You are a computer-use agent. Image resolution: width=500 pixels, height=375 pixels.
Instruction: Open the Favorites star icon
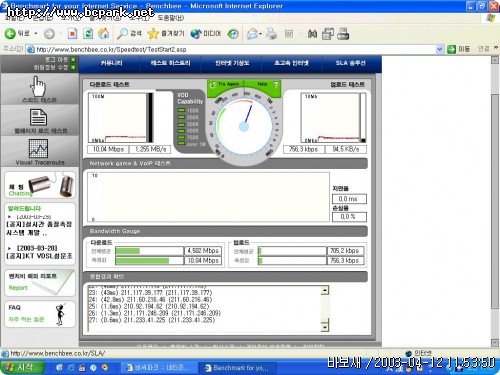(153, 33)
